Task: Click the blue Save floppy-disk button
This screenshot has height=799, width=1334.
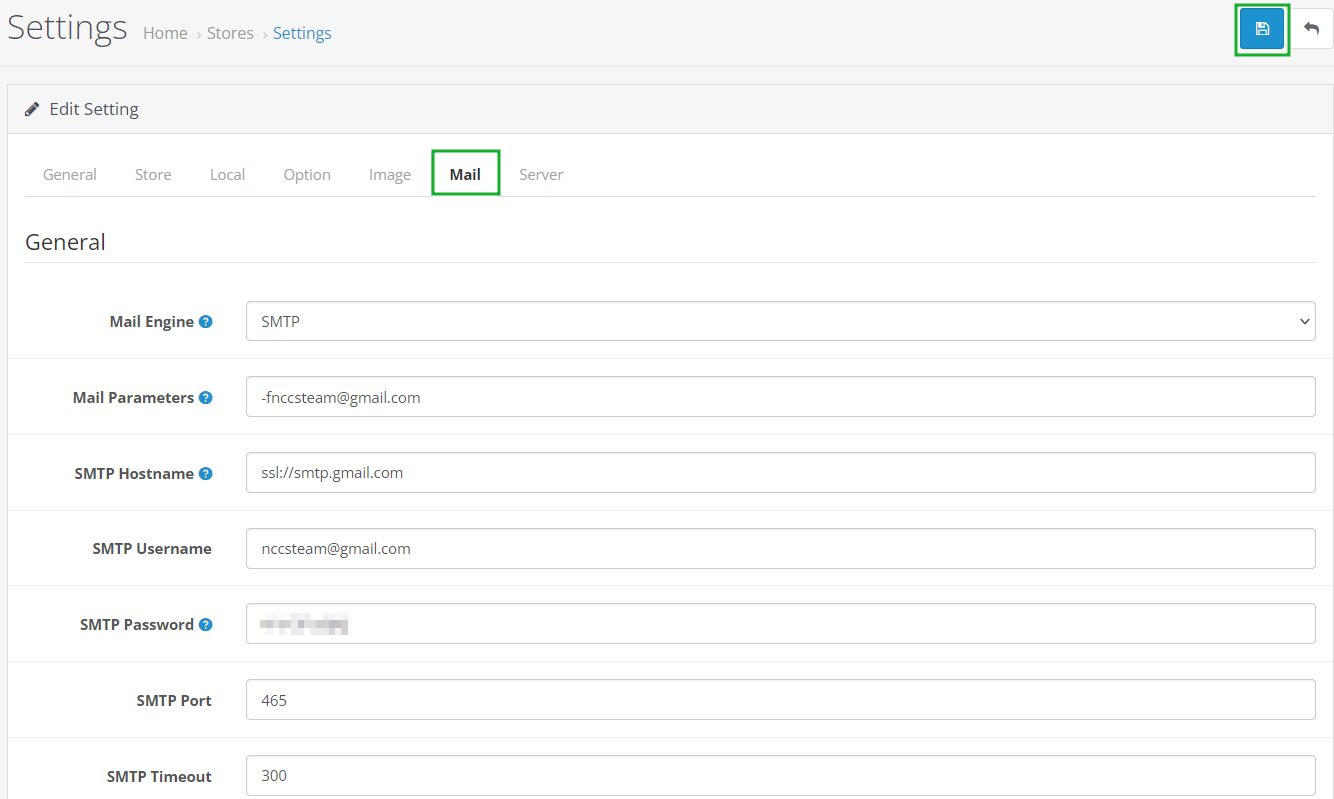Action: (x=1262, y=29)
